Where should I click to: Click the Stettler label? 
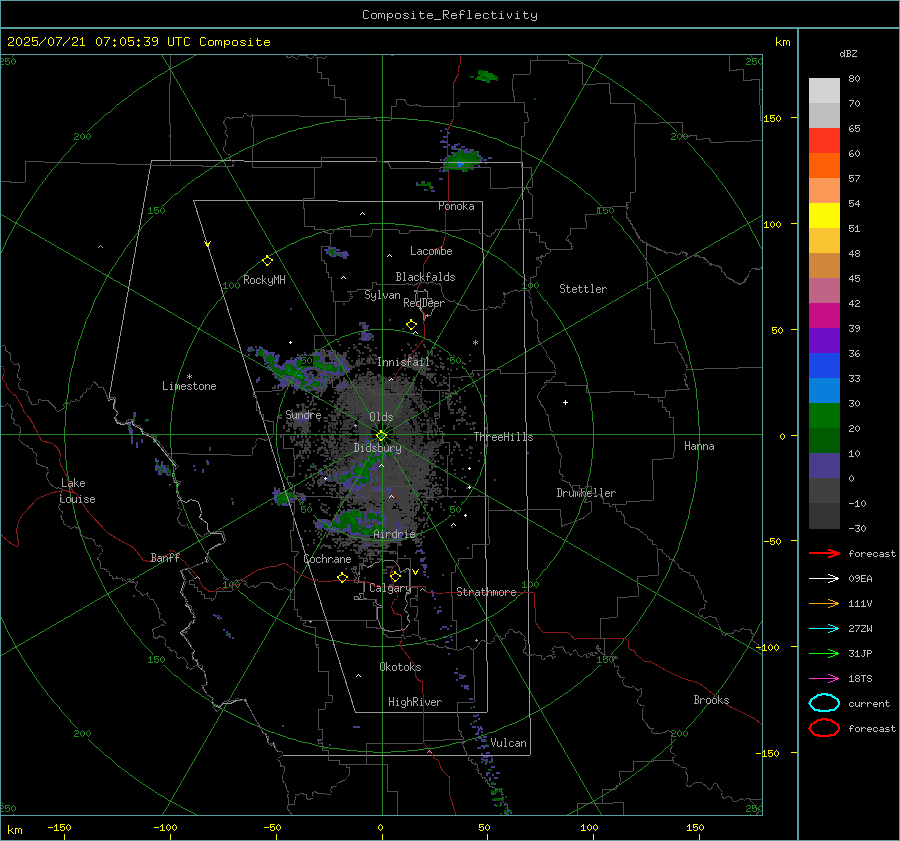tap(583, 289)
